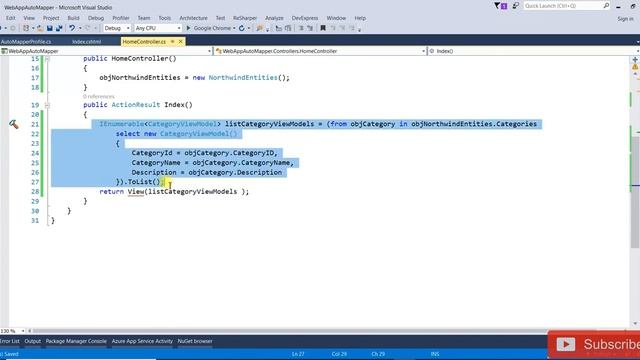Viewport: 640px width, 360px height.
Task: Open the Edit menu
Action: pos(11,18)
